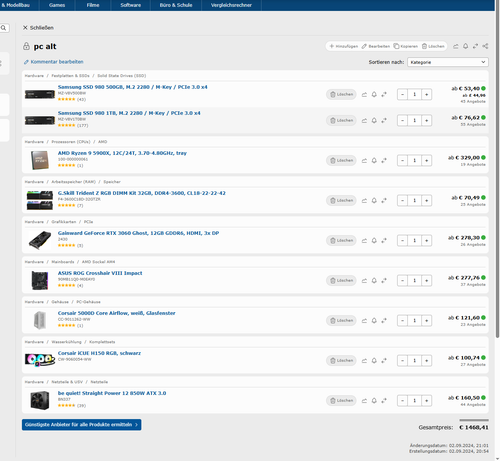Click compare arrows icon in list header
This screenshot has width=500, height=461.
click(475, 46)
